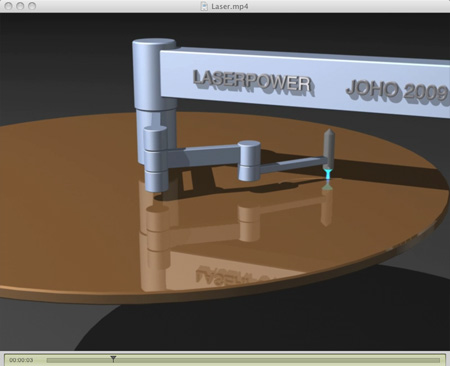Click the middle joint of the robot arm
This screenshot has height=366, width=450.
(249, 161)
